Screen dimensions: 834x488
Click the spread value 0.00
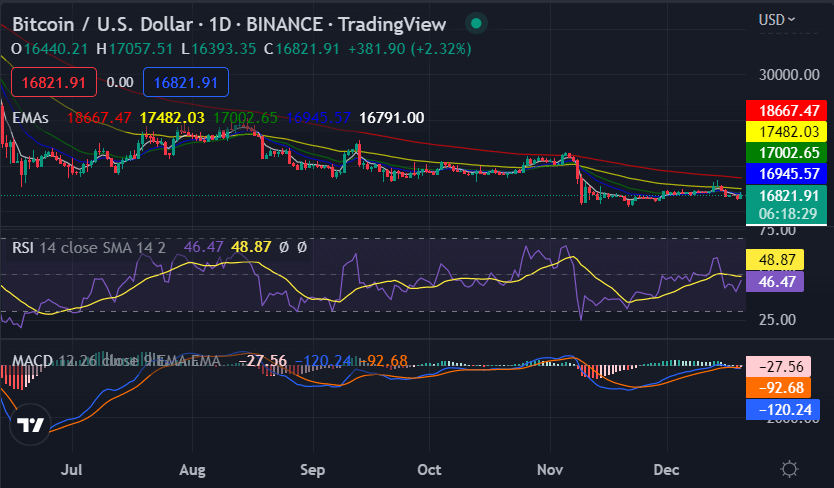click(120, 82)
